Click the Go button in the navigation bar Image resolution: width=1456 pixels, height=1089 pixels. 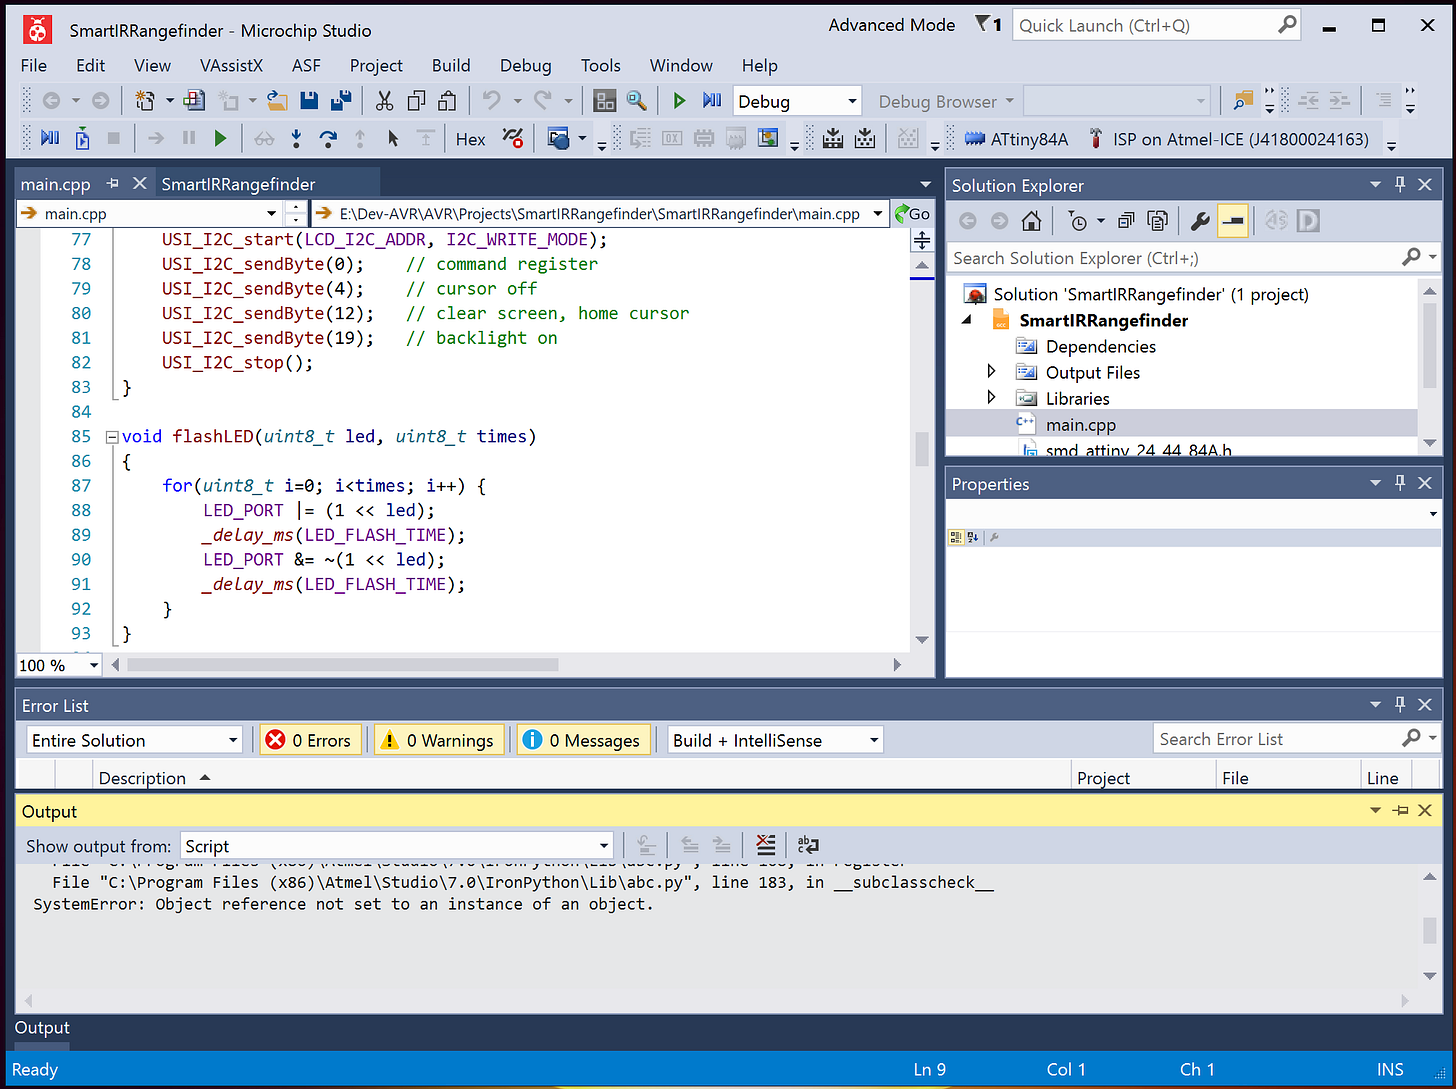[x=913, y=213]
